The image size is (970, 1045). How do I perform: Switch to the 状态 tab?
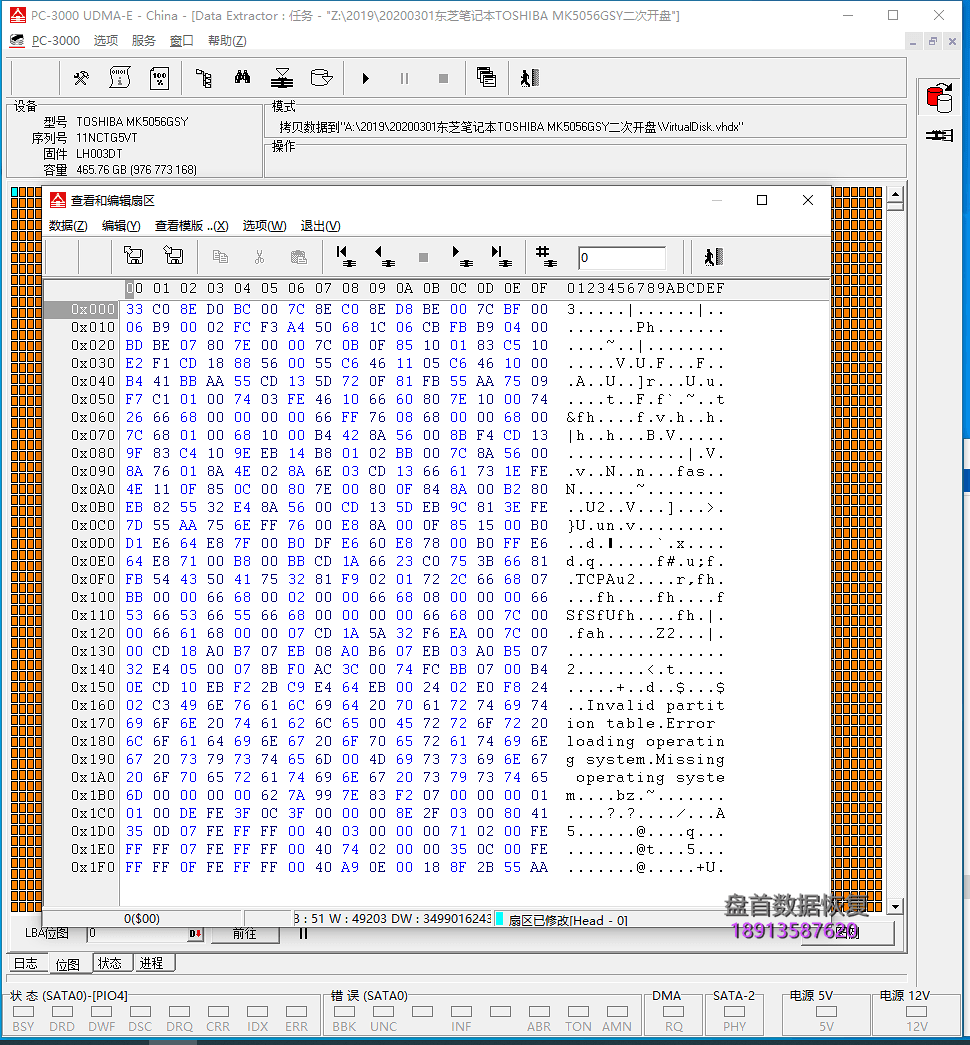[x=110, y=963]
